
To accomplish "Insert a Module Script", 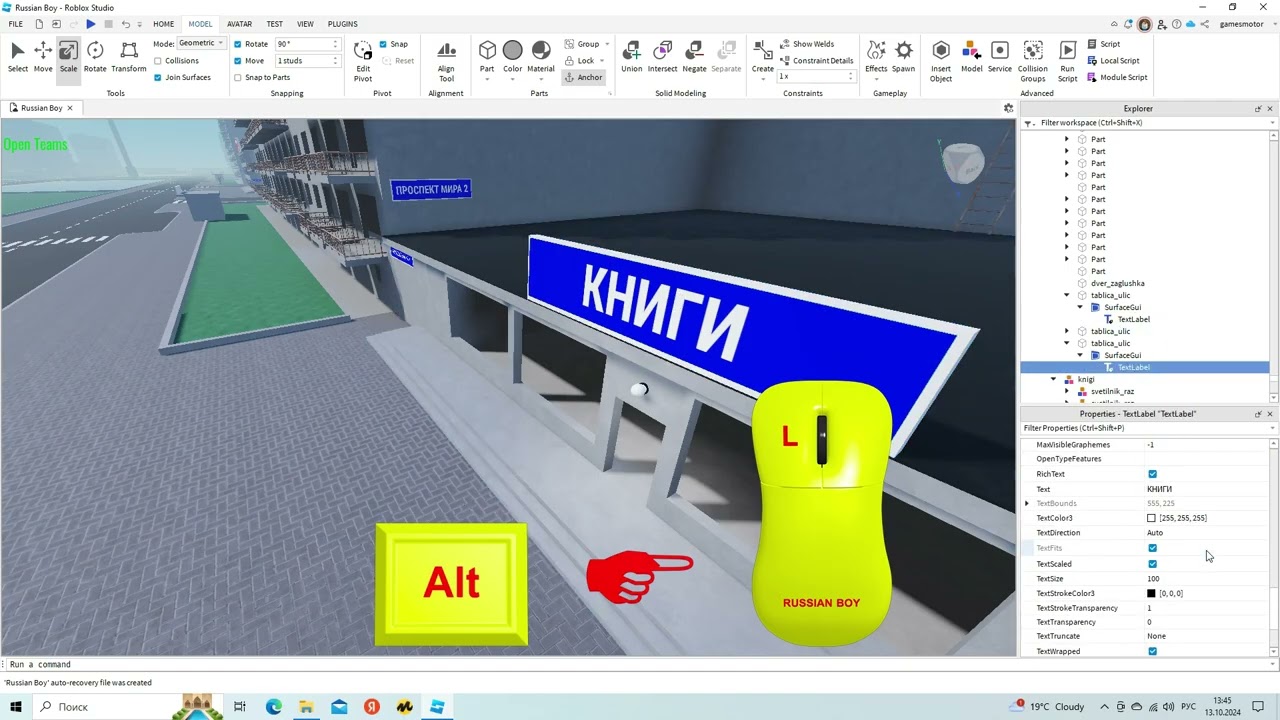I will [1116, 77].
